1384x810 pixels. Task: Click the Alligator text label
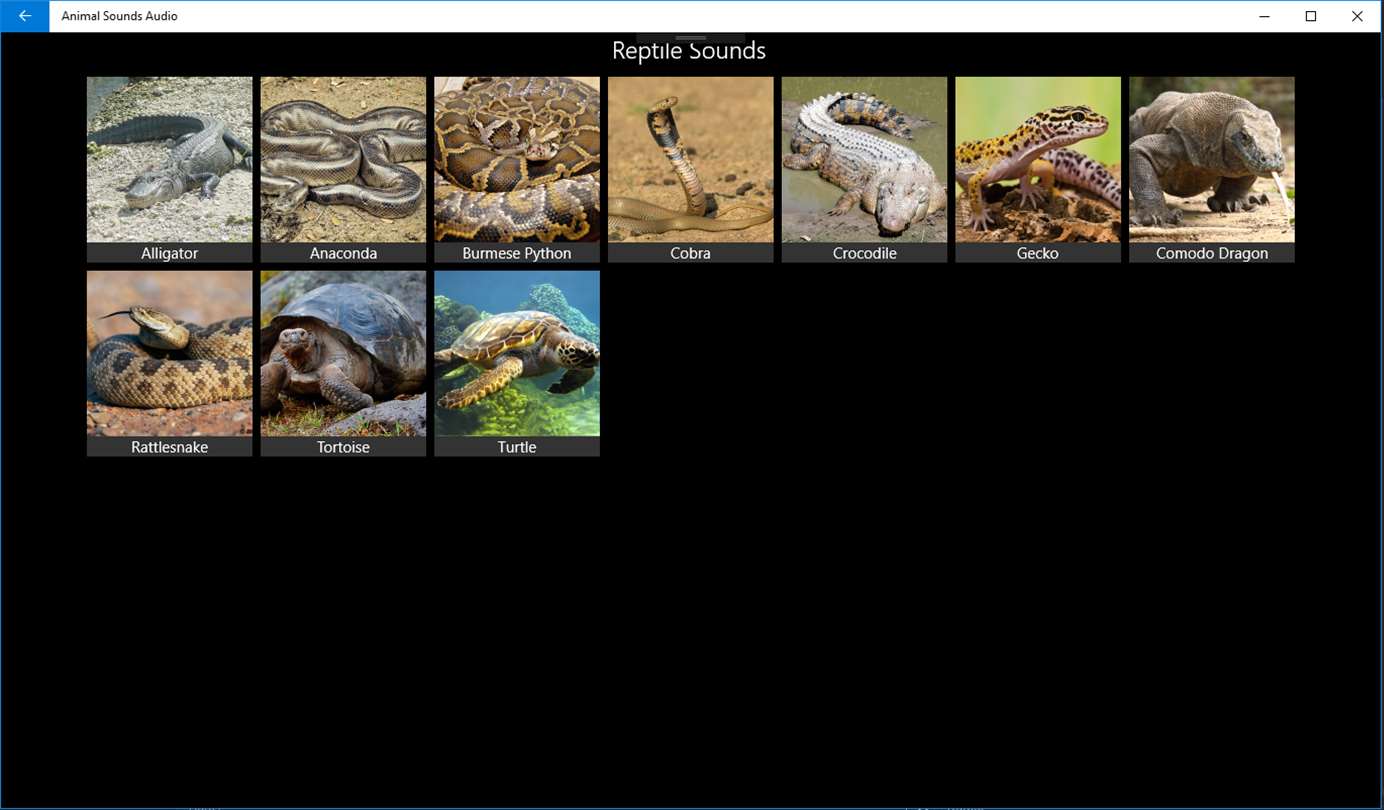click(169, 253)
